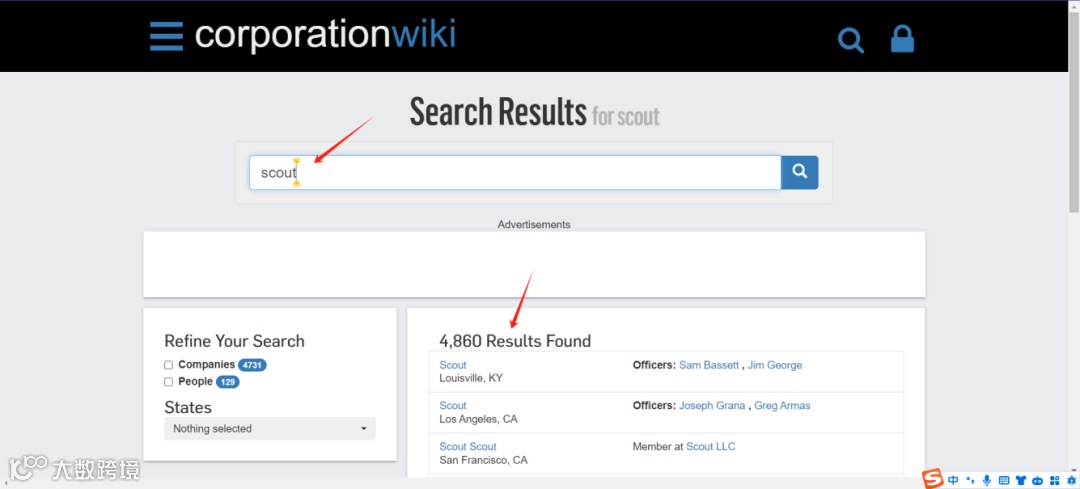Enable the People filter checkbox
This screenshot has width=1080, height=489.
[168, 382]
